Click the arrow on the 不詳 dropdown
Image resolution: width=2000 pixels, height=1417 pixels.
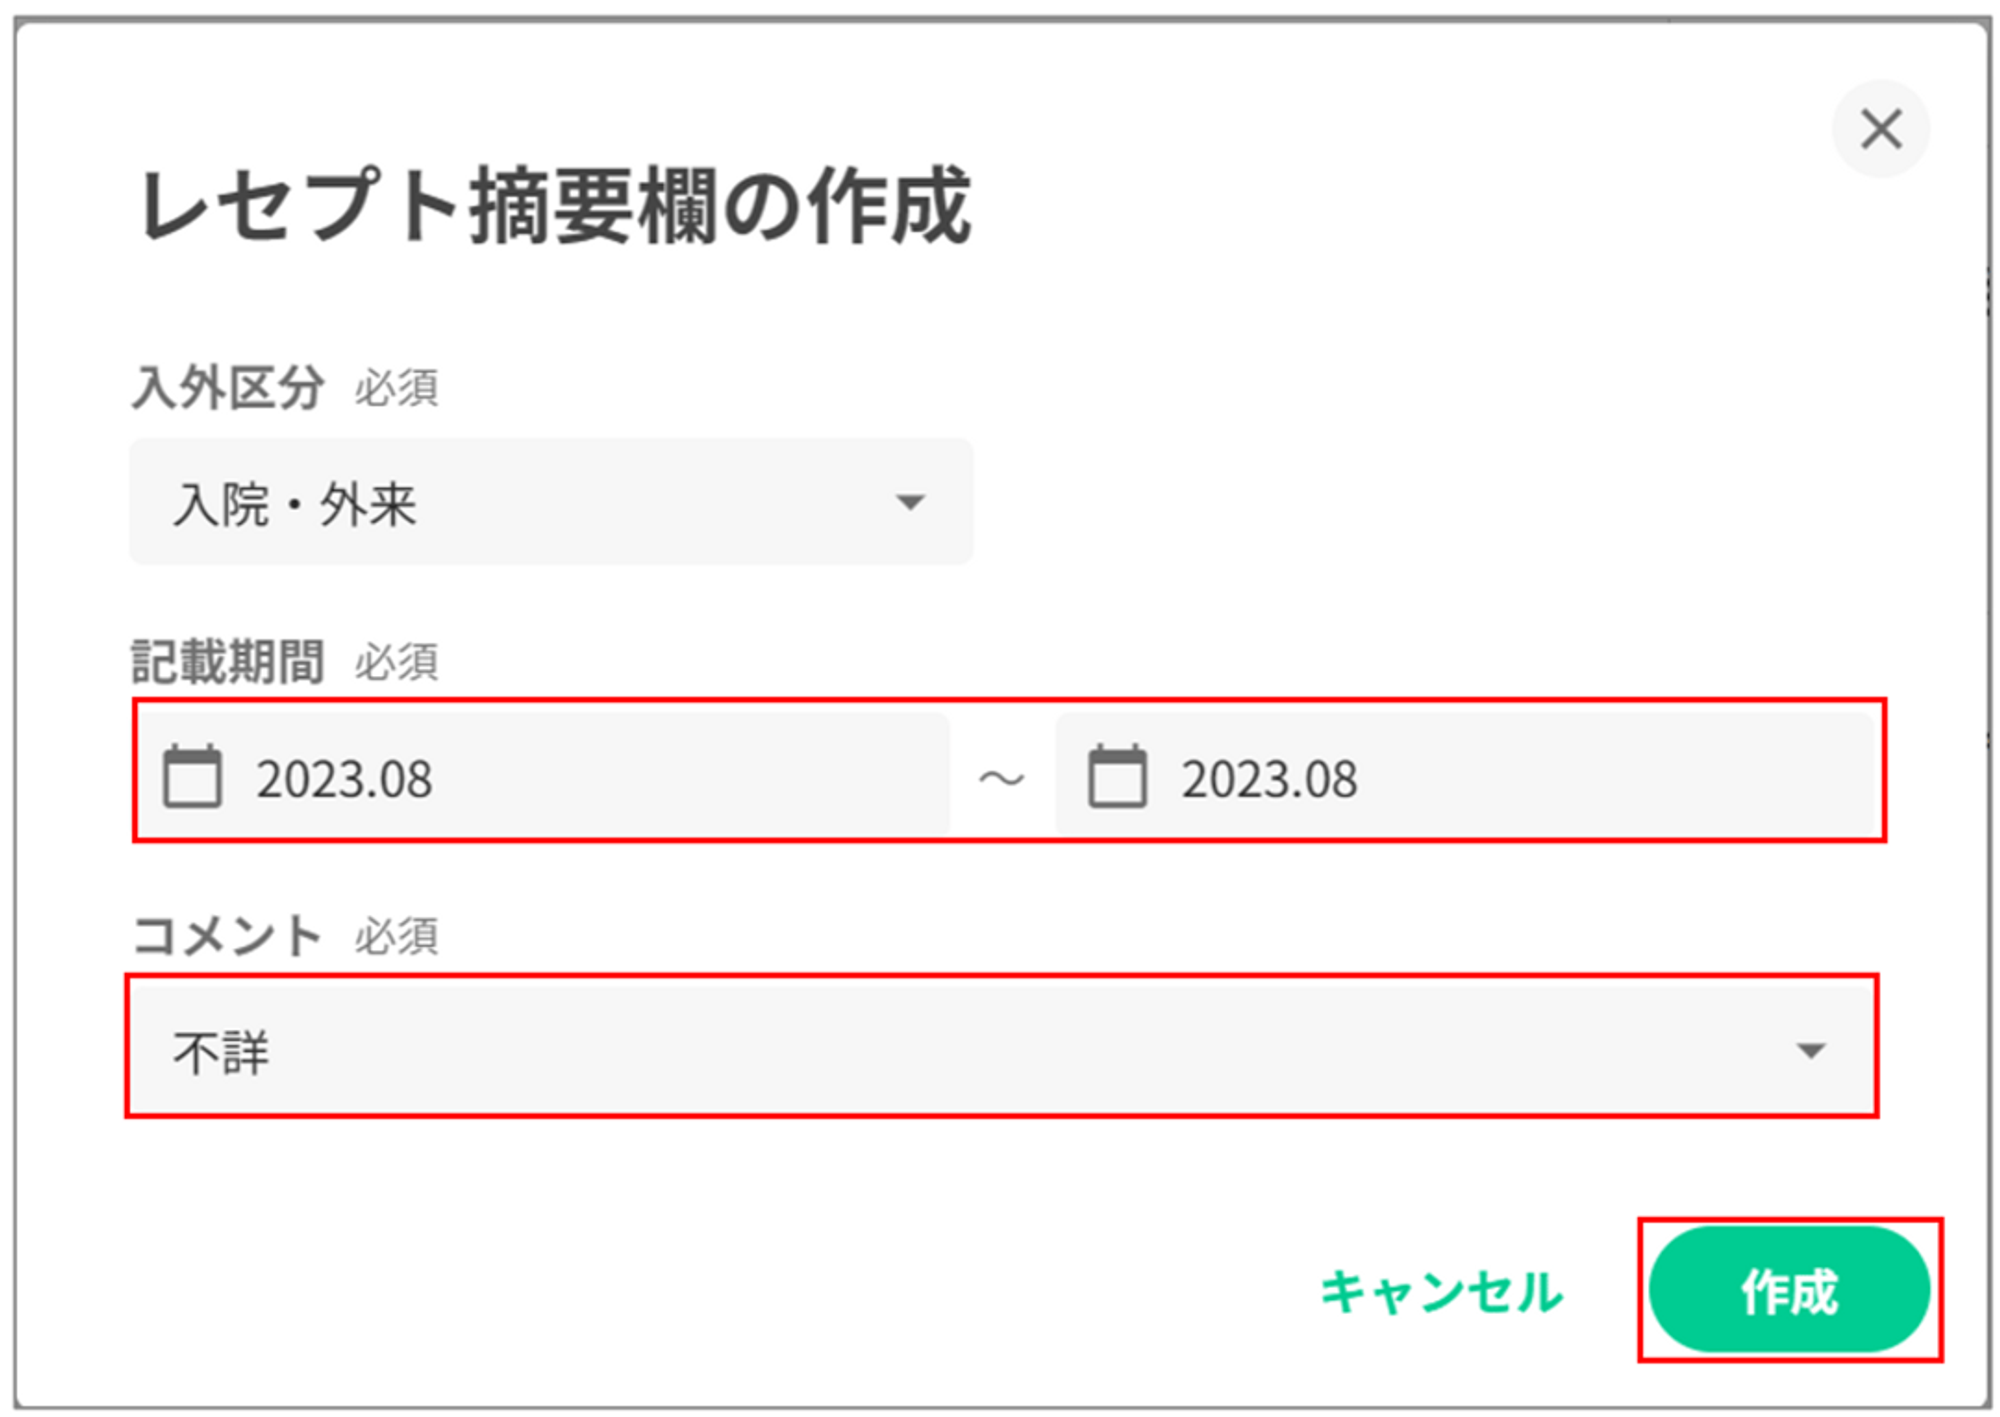[1810, 1050]
